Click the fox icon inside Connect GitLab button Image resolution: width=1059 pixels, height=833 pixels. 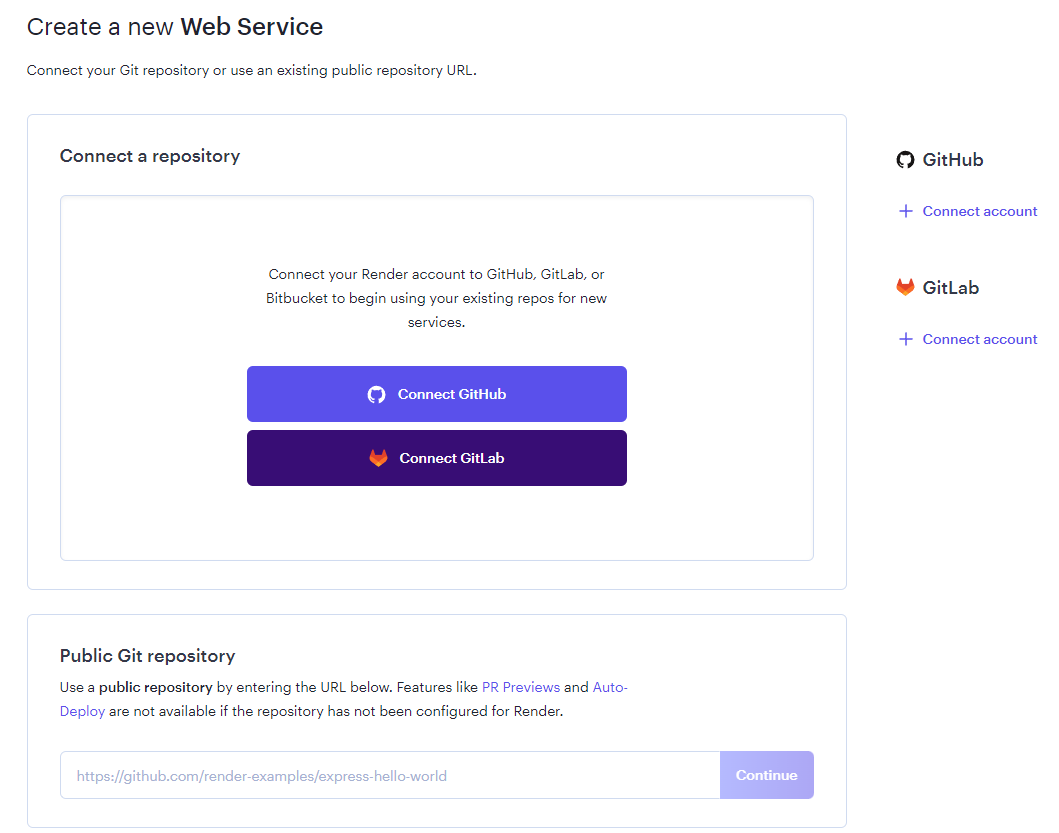(x=378, y=458)
